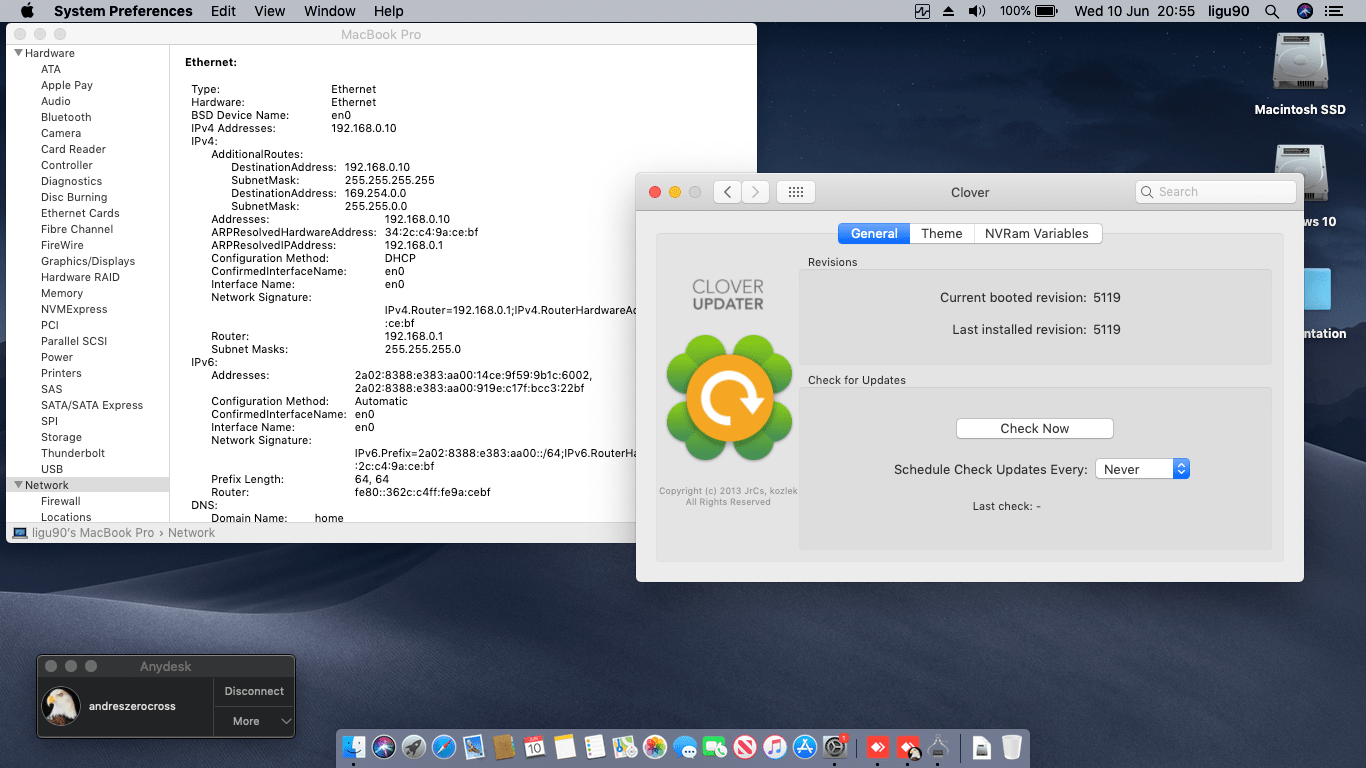Open the Window menu
This screenshot has height=768, width=1366.
330,11
